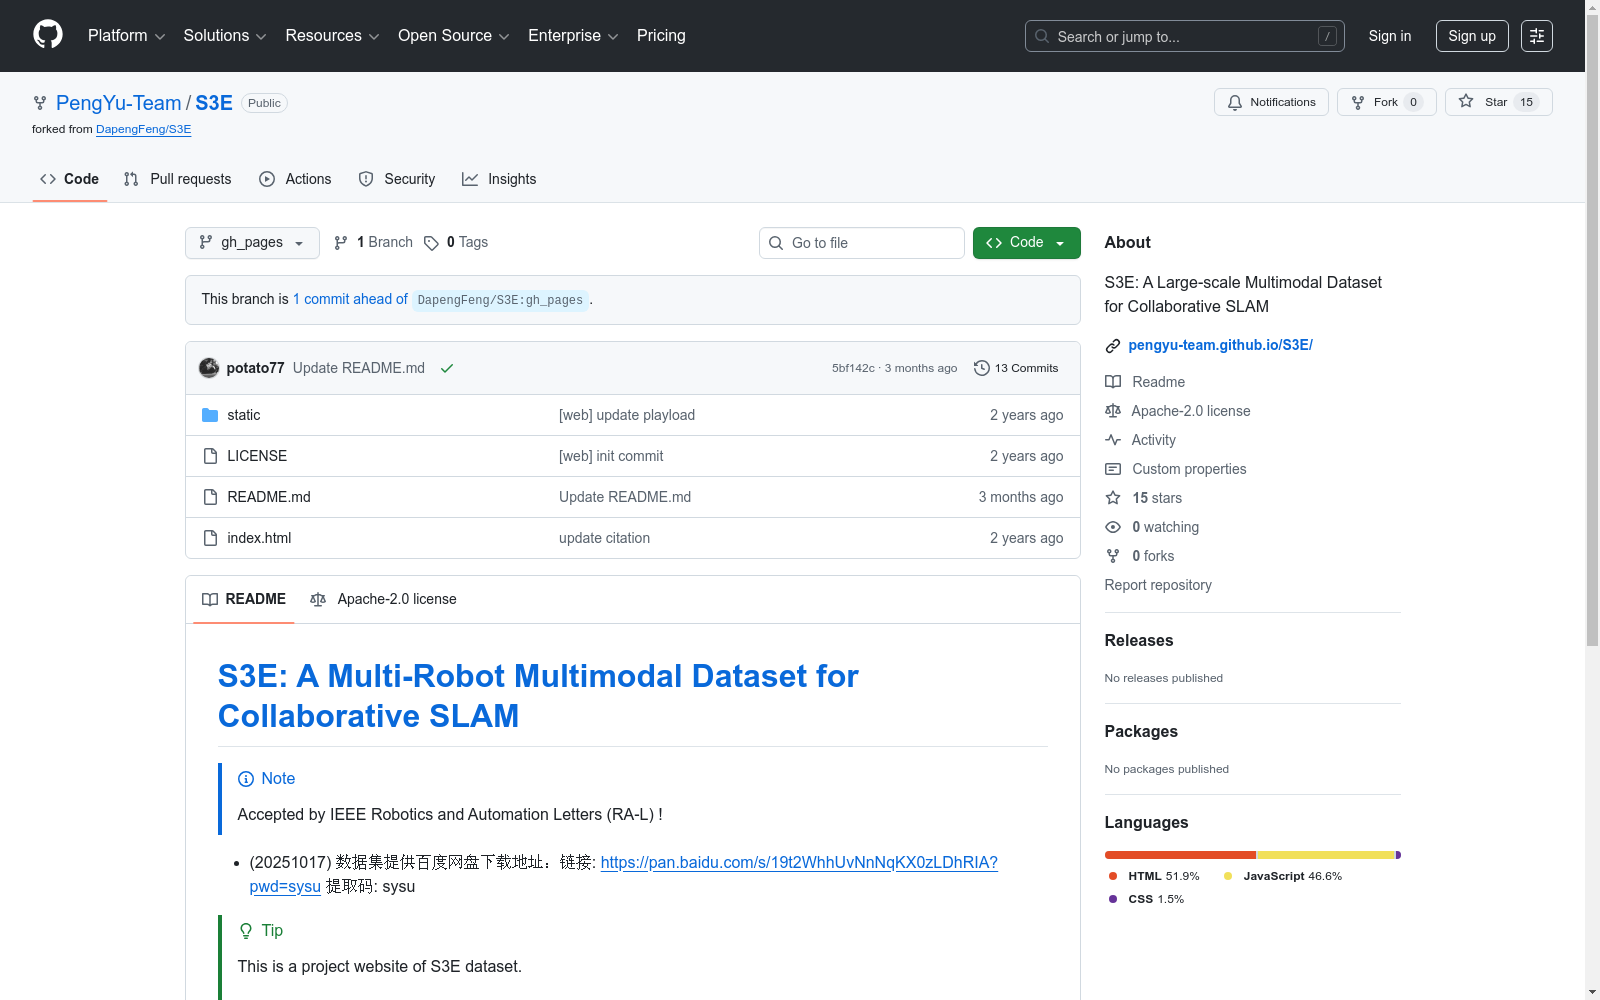Click the branch icon next to 1 Branch

click(341, 243)
